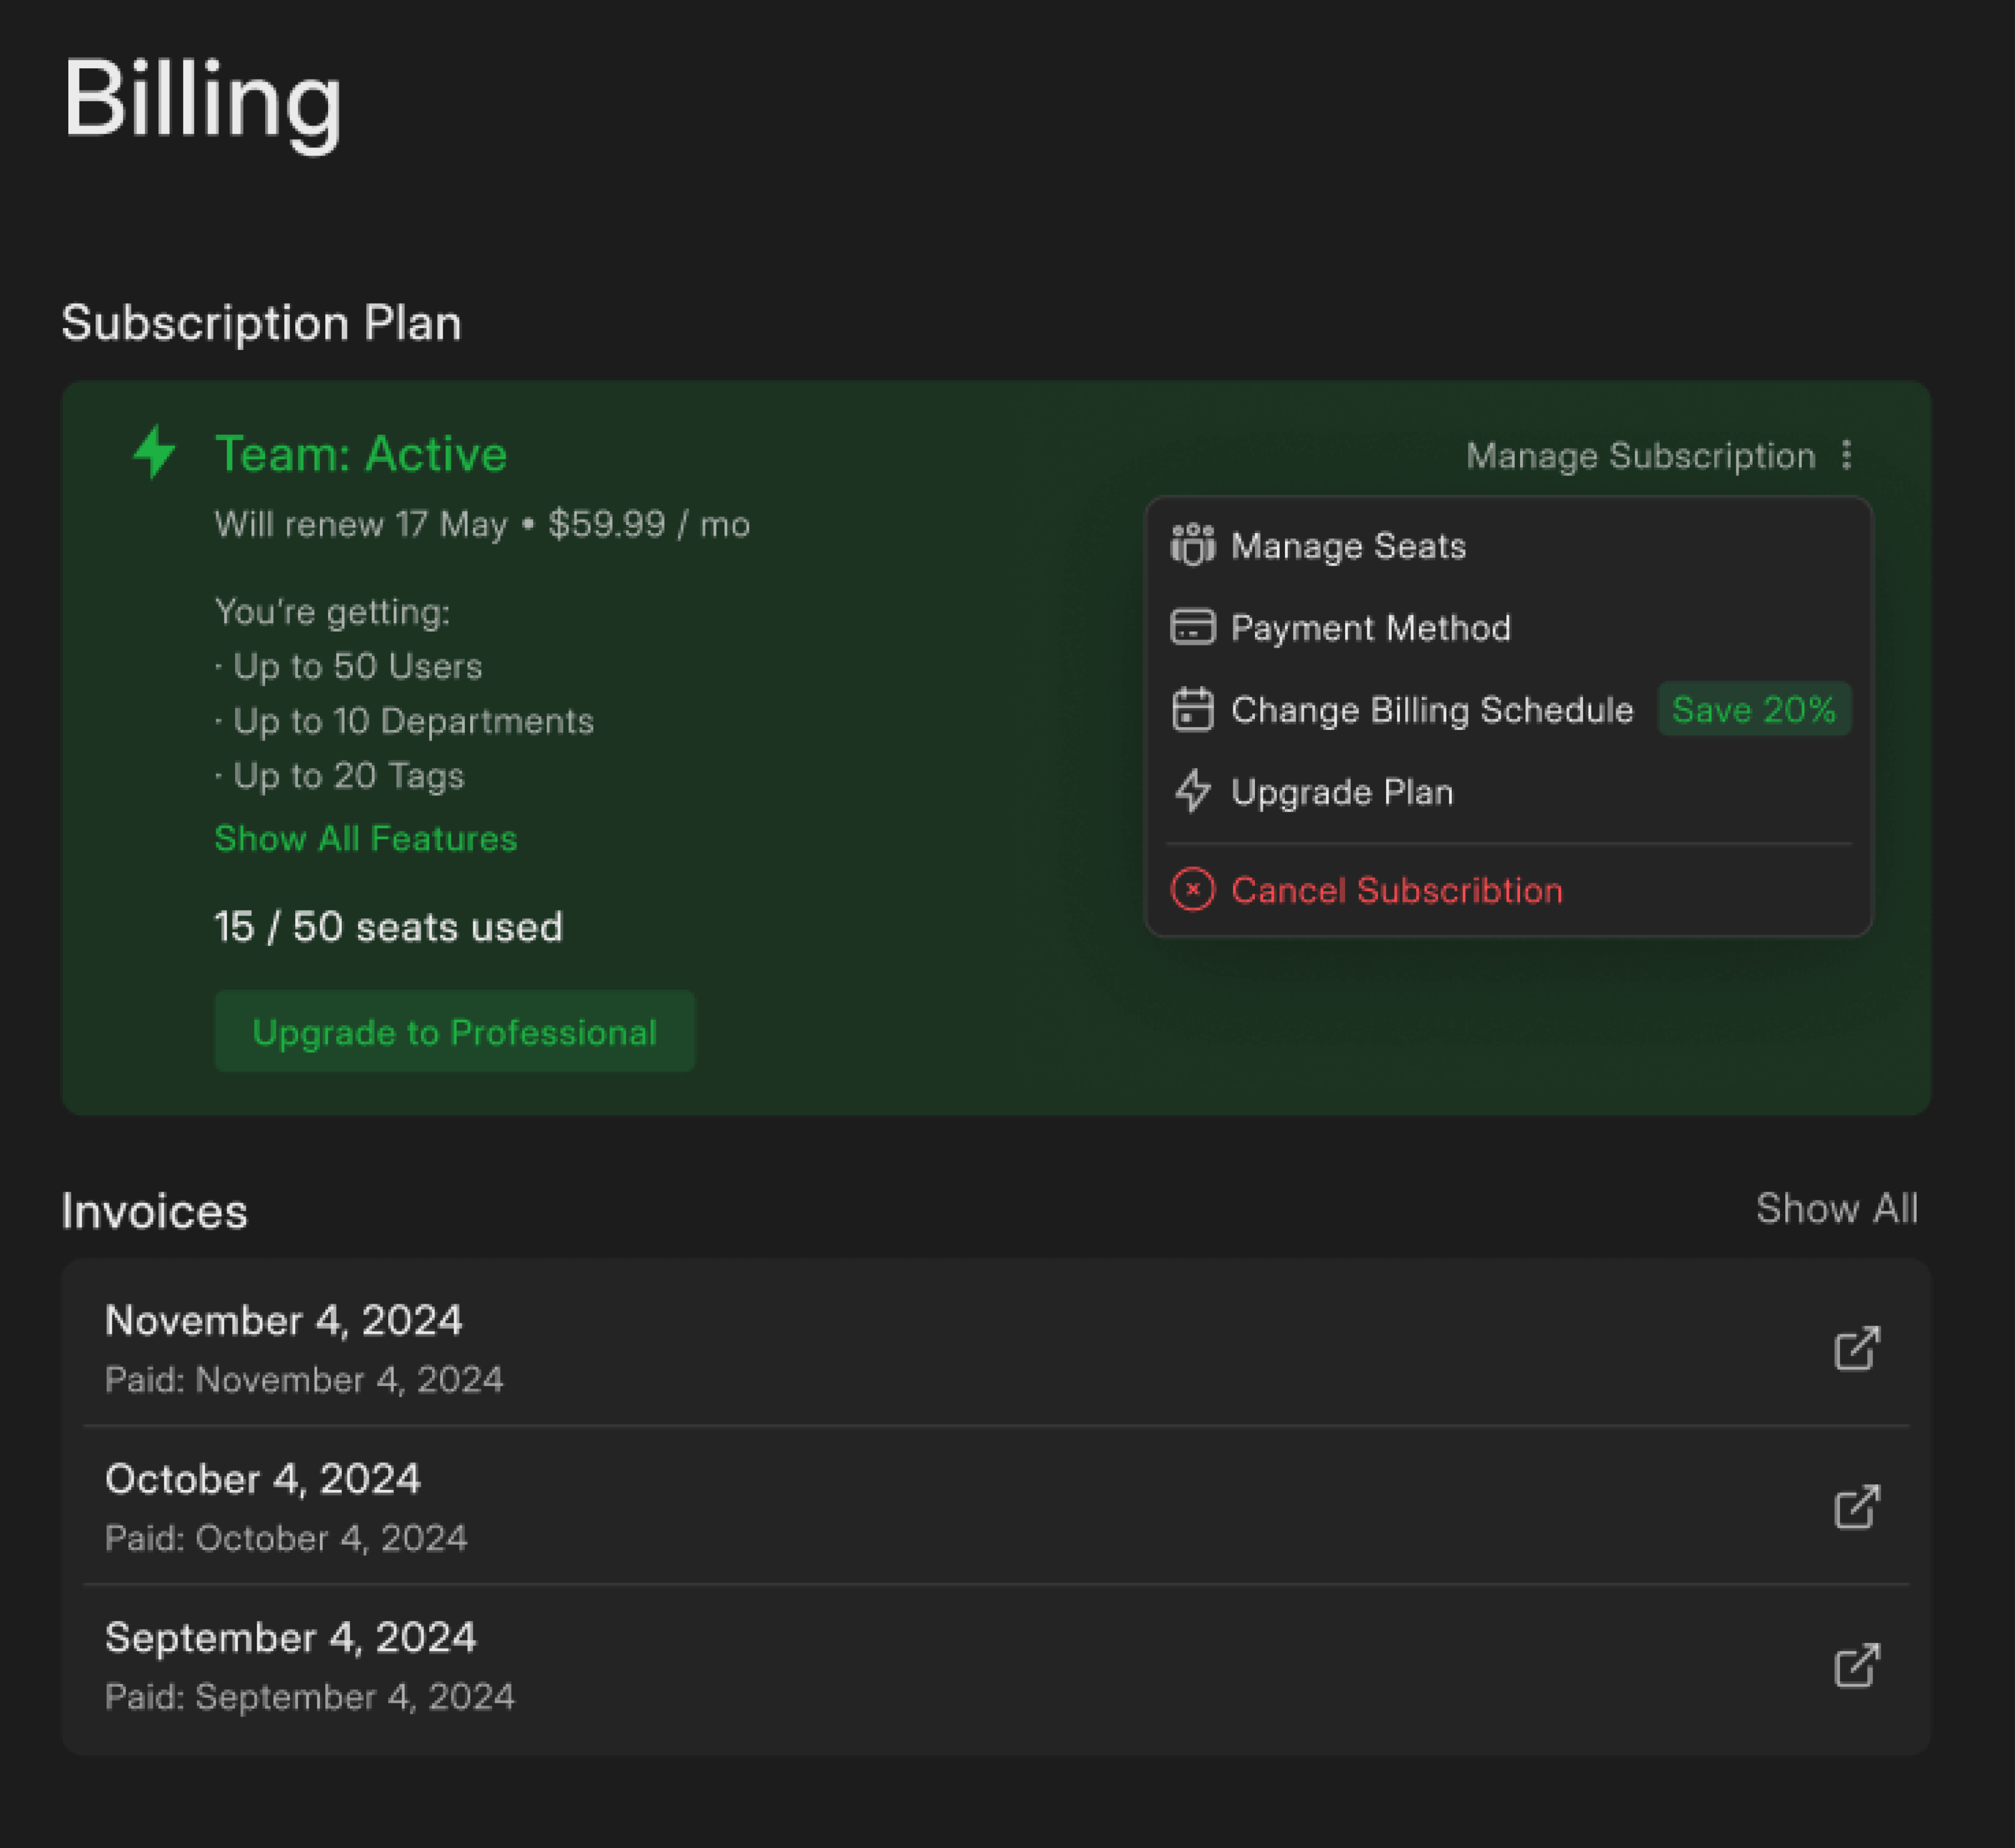The width and height of the screenshot is (2015, 1848).
Task: Select the Change Billing Schedule menu entry
Action: tap(1431, 710)
